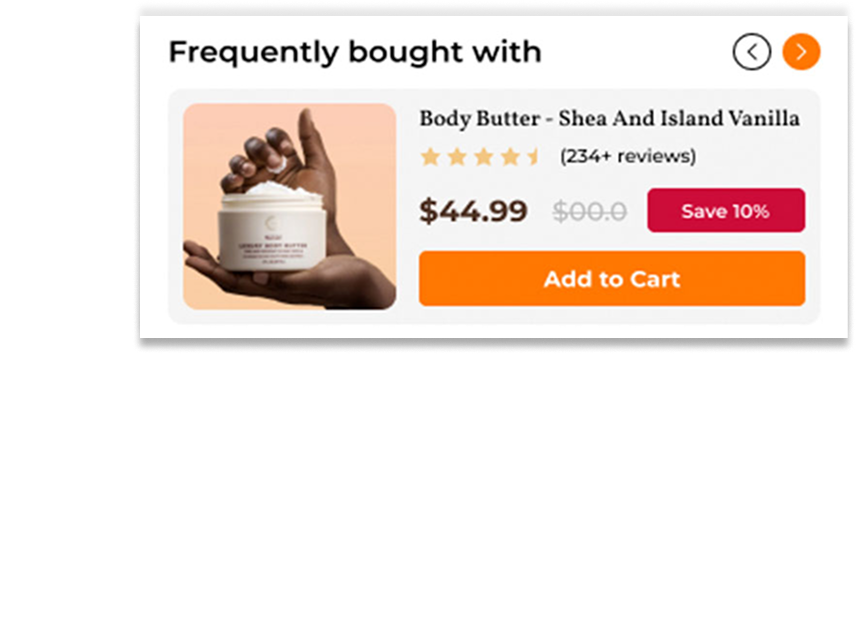Click the Frequently bought with heading
This screenshot has width=856, height=620.
pos(355,52)
